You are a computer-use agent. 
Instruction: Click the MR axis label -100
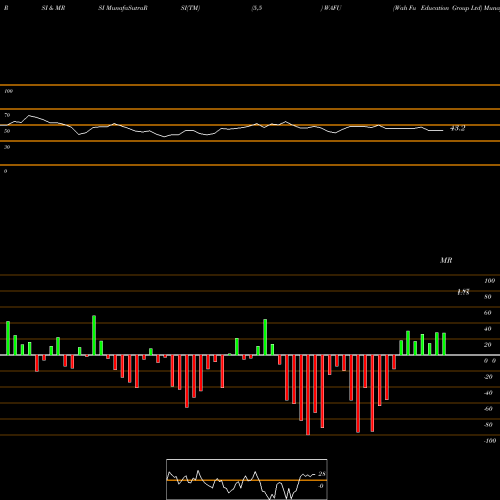pyautogui.click(x=490, y=441)
